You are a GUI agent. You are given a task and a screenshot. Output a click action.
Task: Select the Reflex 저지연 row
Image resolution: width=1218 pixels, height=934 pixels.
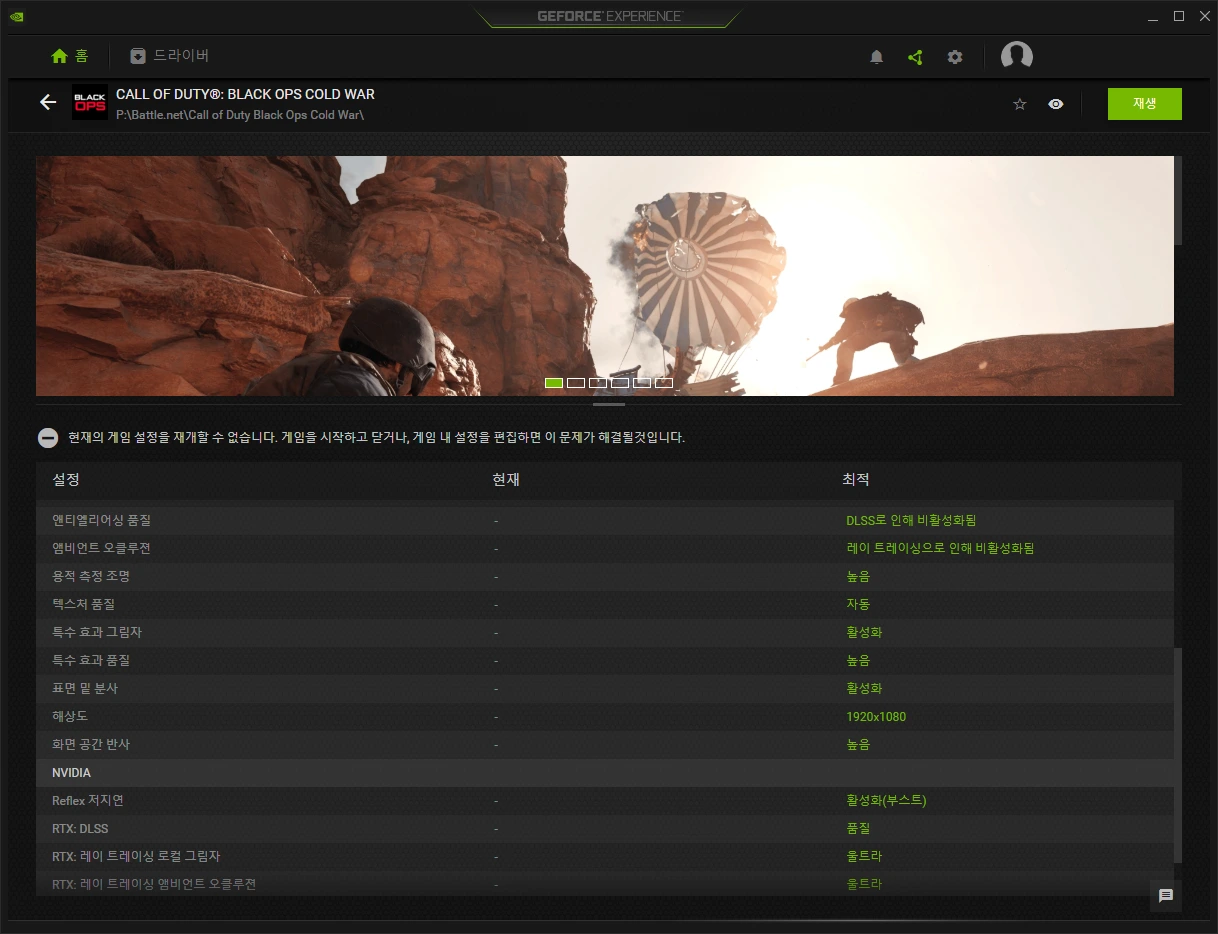[605, 801]
